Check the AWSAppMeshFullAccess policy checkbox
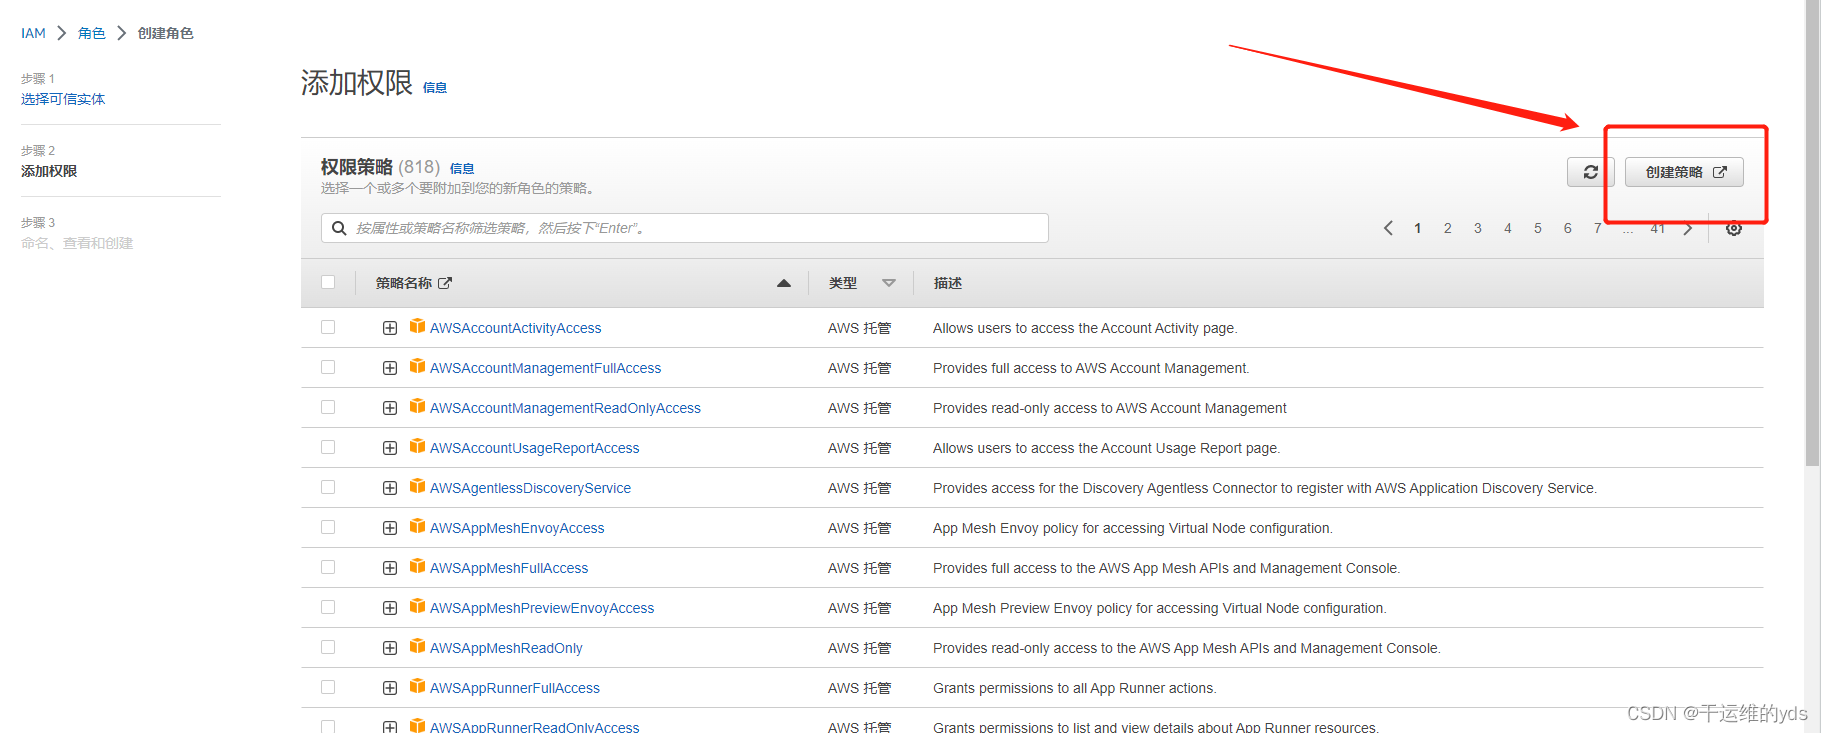The image size is (1823, 733). (x=328, y=567)
